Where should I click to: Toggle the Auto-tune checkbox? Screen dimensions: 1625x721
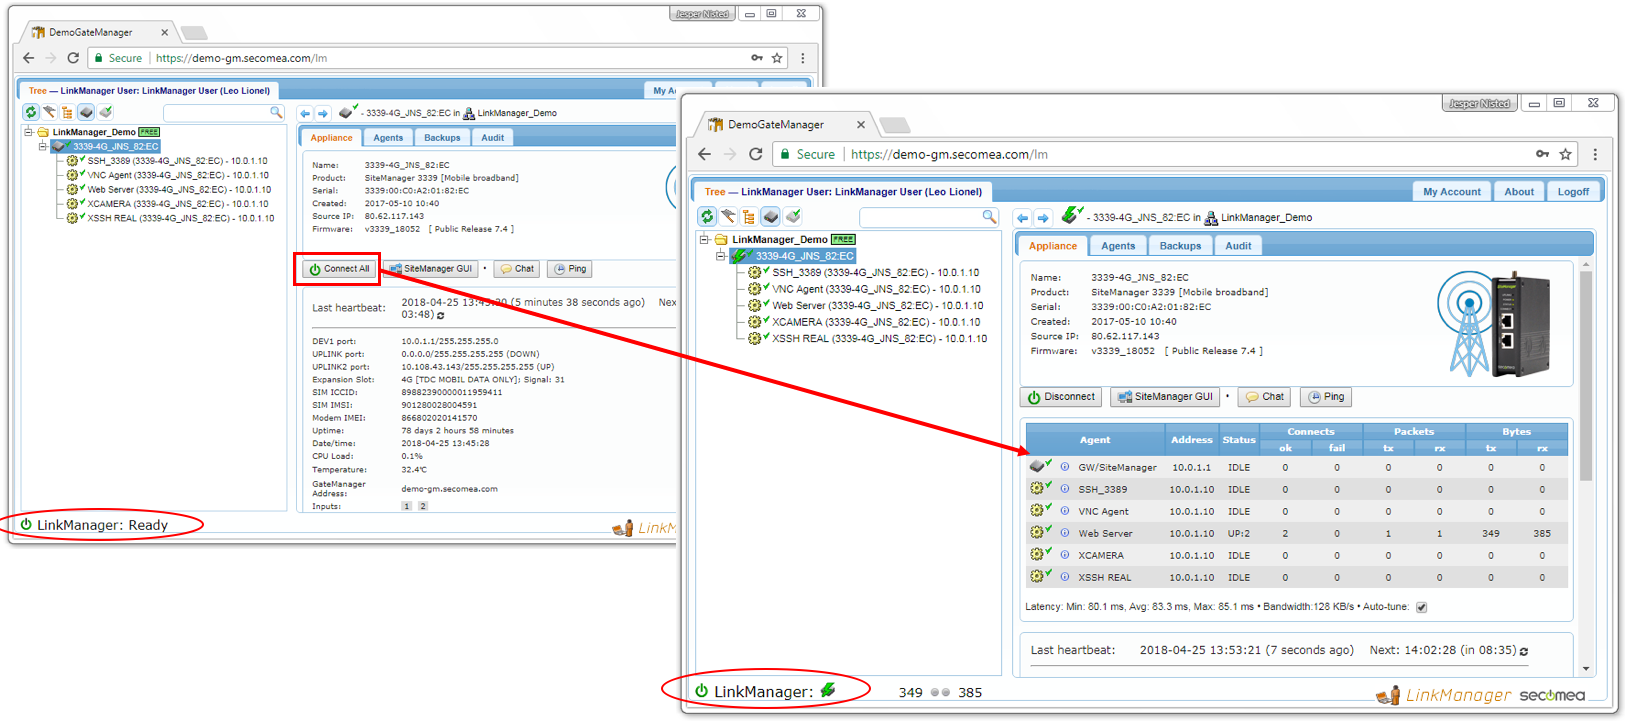(1421, 607)
